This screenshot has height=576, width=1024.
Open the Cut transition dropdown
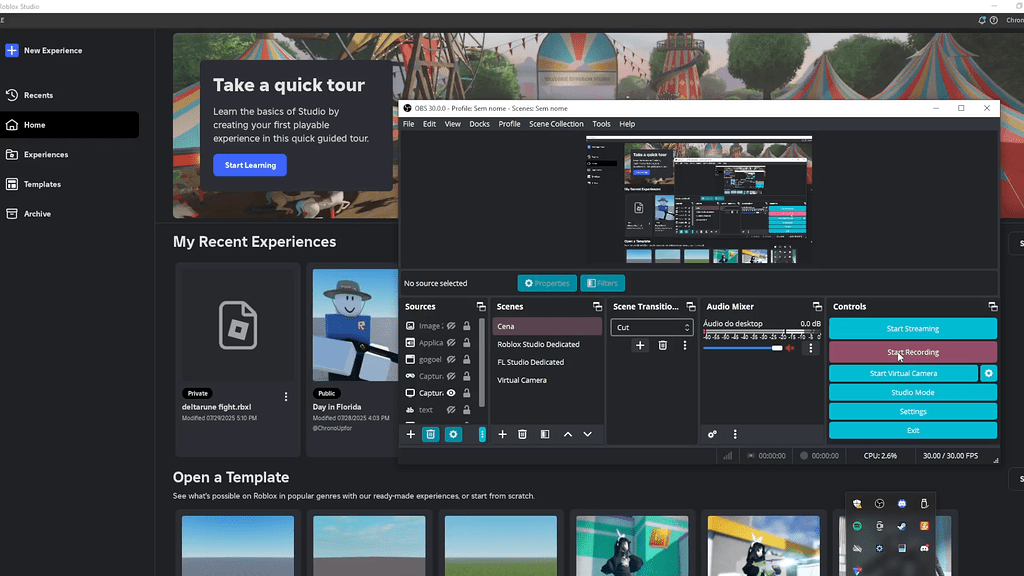[652, 328]
